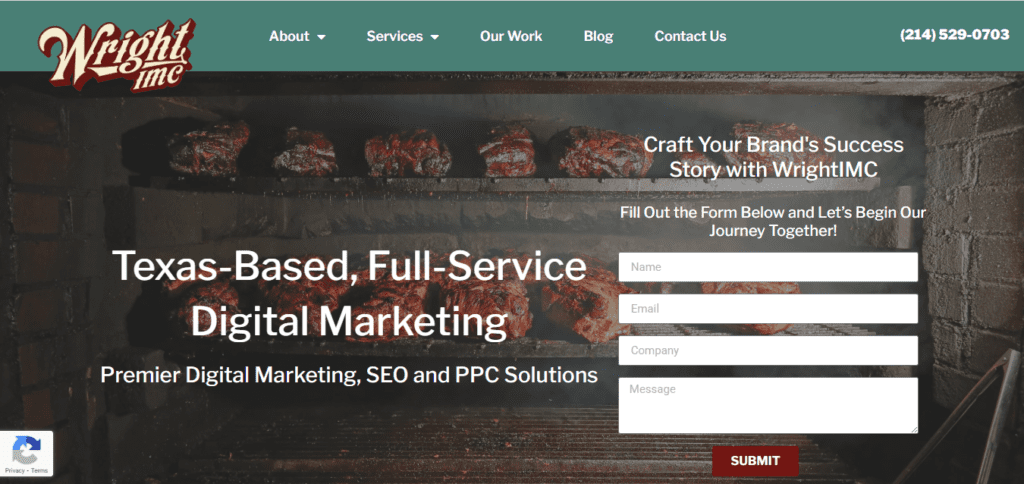Open the reCAPTCHA Terms link
Screen dimensions: 1024x484
pos(39,470)
